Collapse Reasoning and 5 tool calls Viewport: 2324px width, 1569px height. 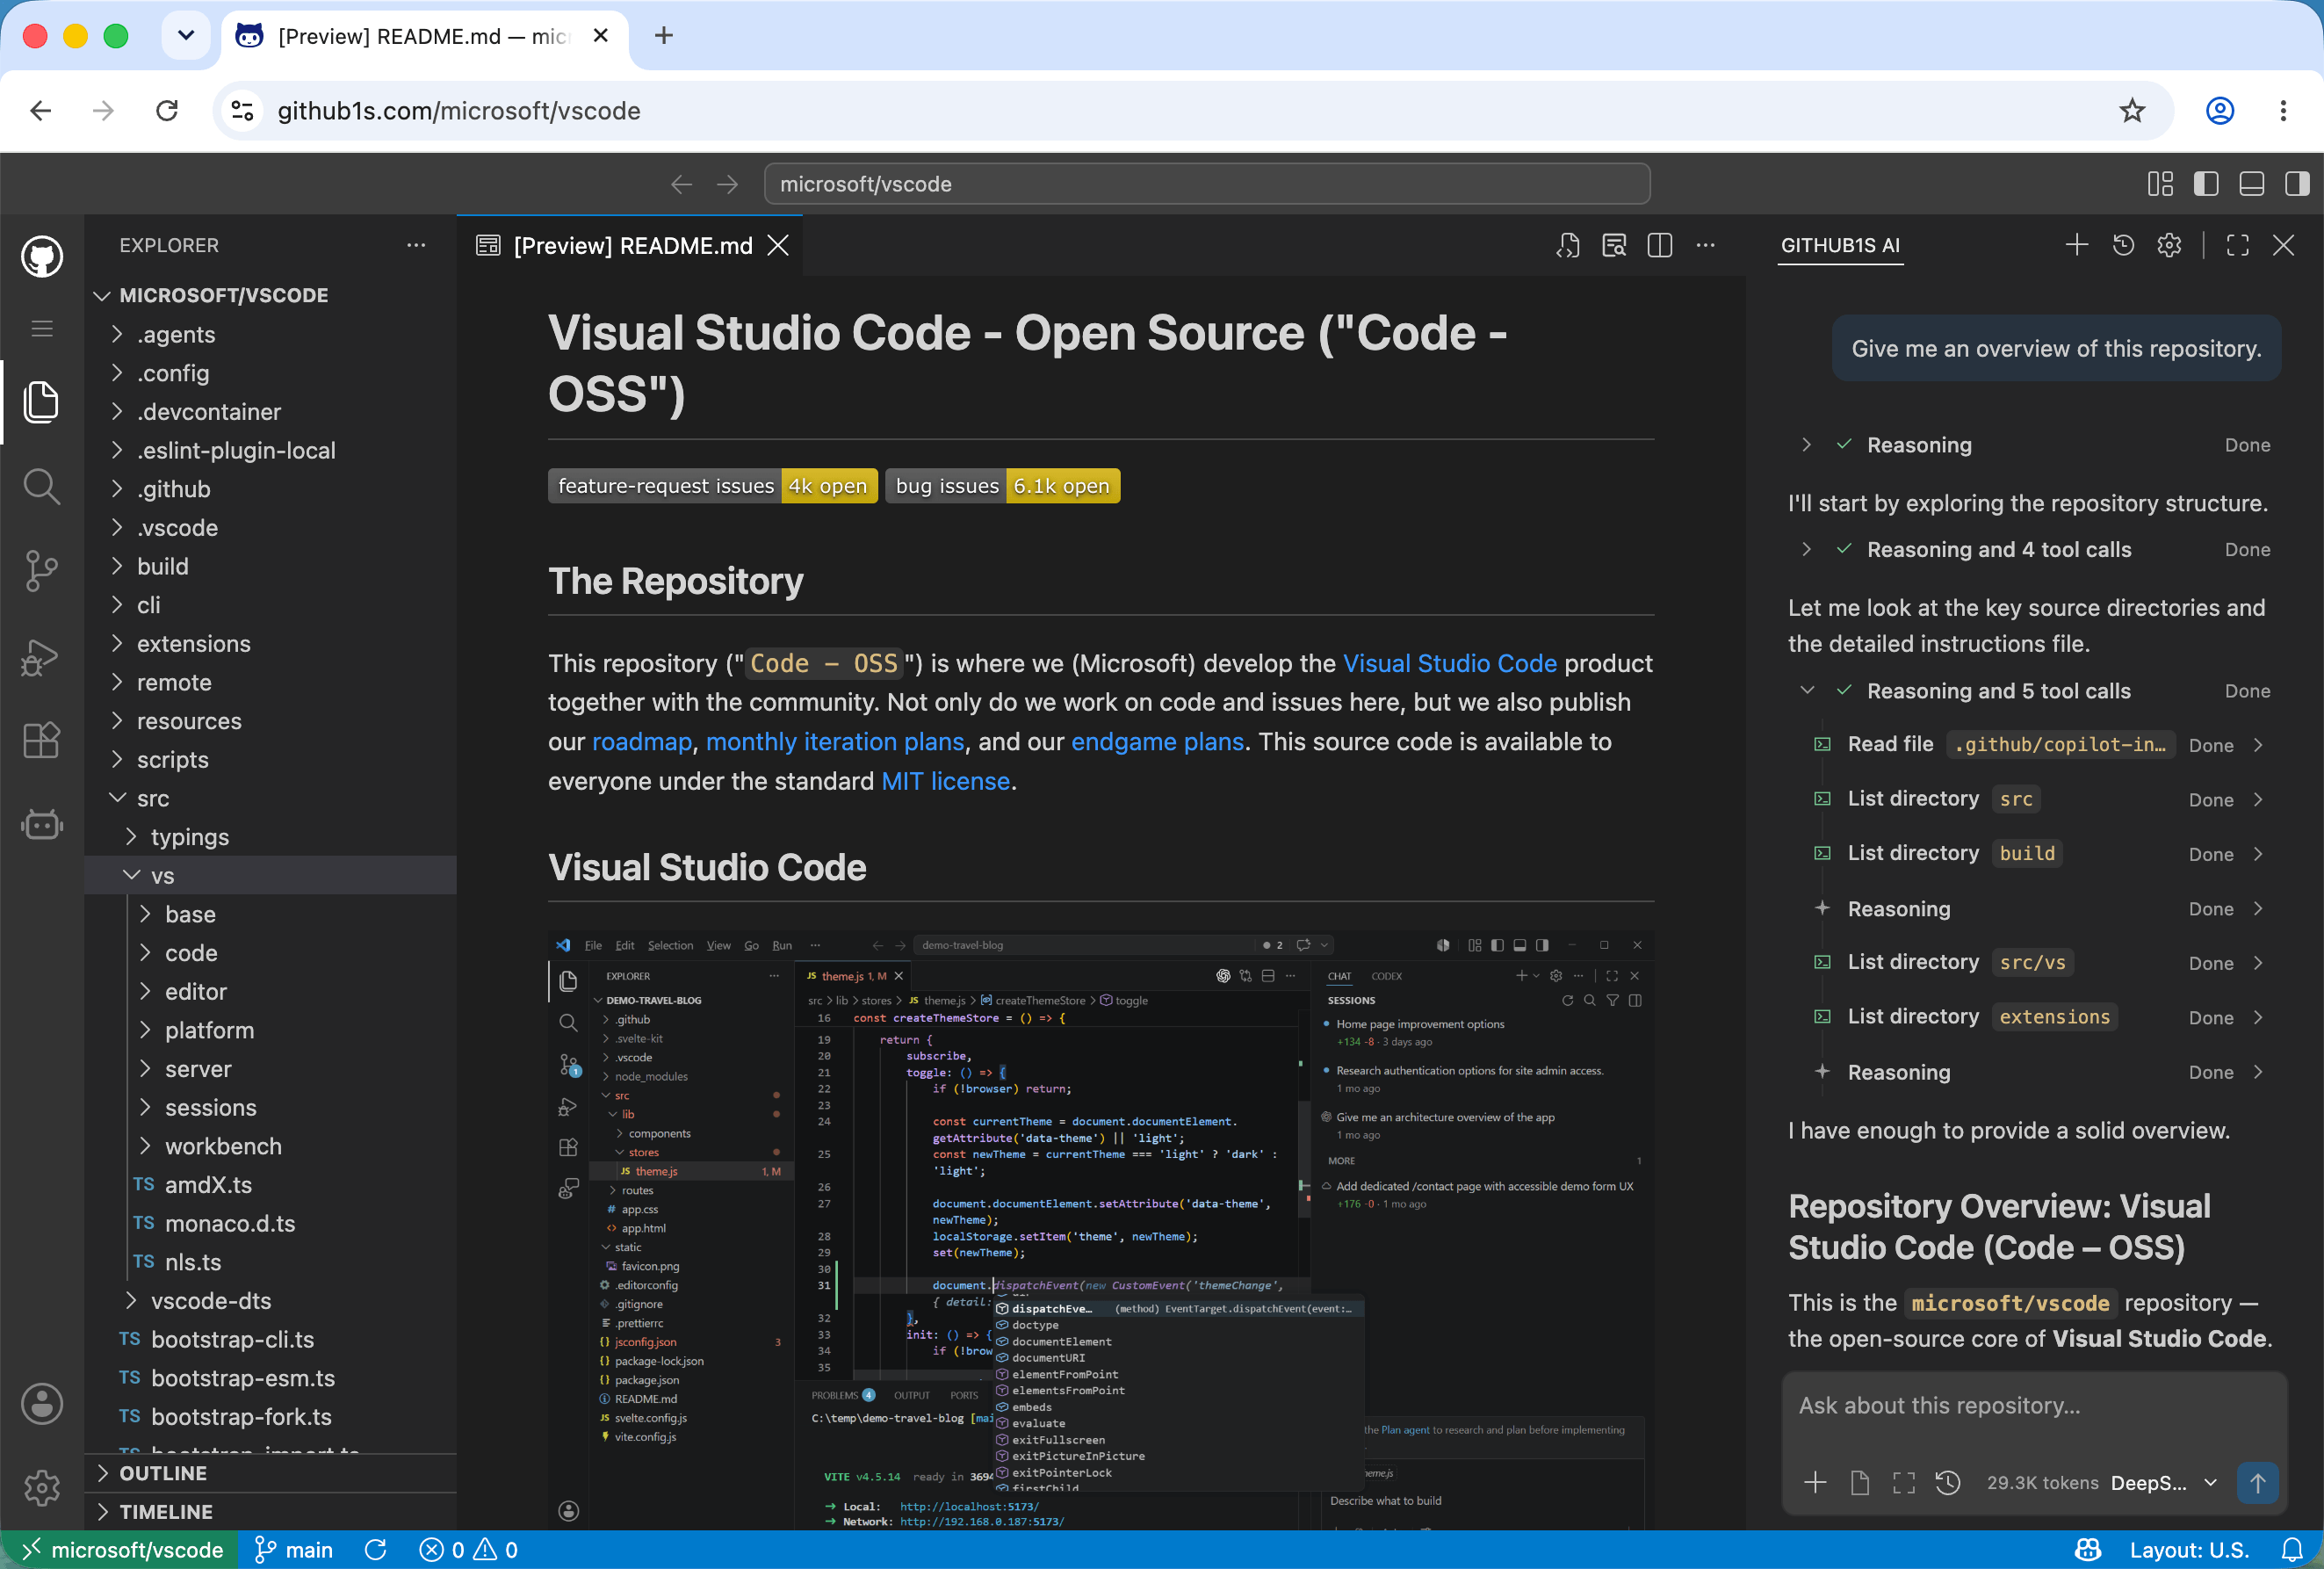tap(2036, 691)
